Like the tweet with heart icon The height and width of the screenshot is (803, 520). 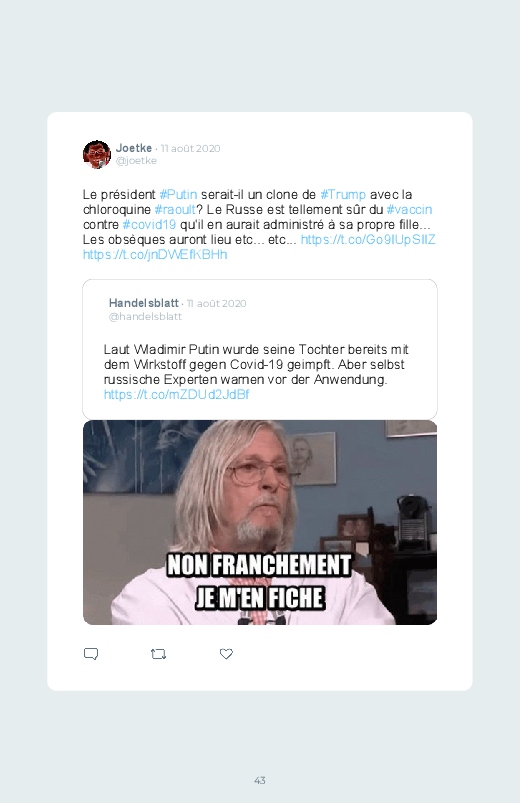(226, 654)
